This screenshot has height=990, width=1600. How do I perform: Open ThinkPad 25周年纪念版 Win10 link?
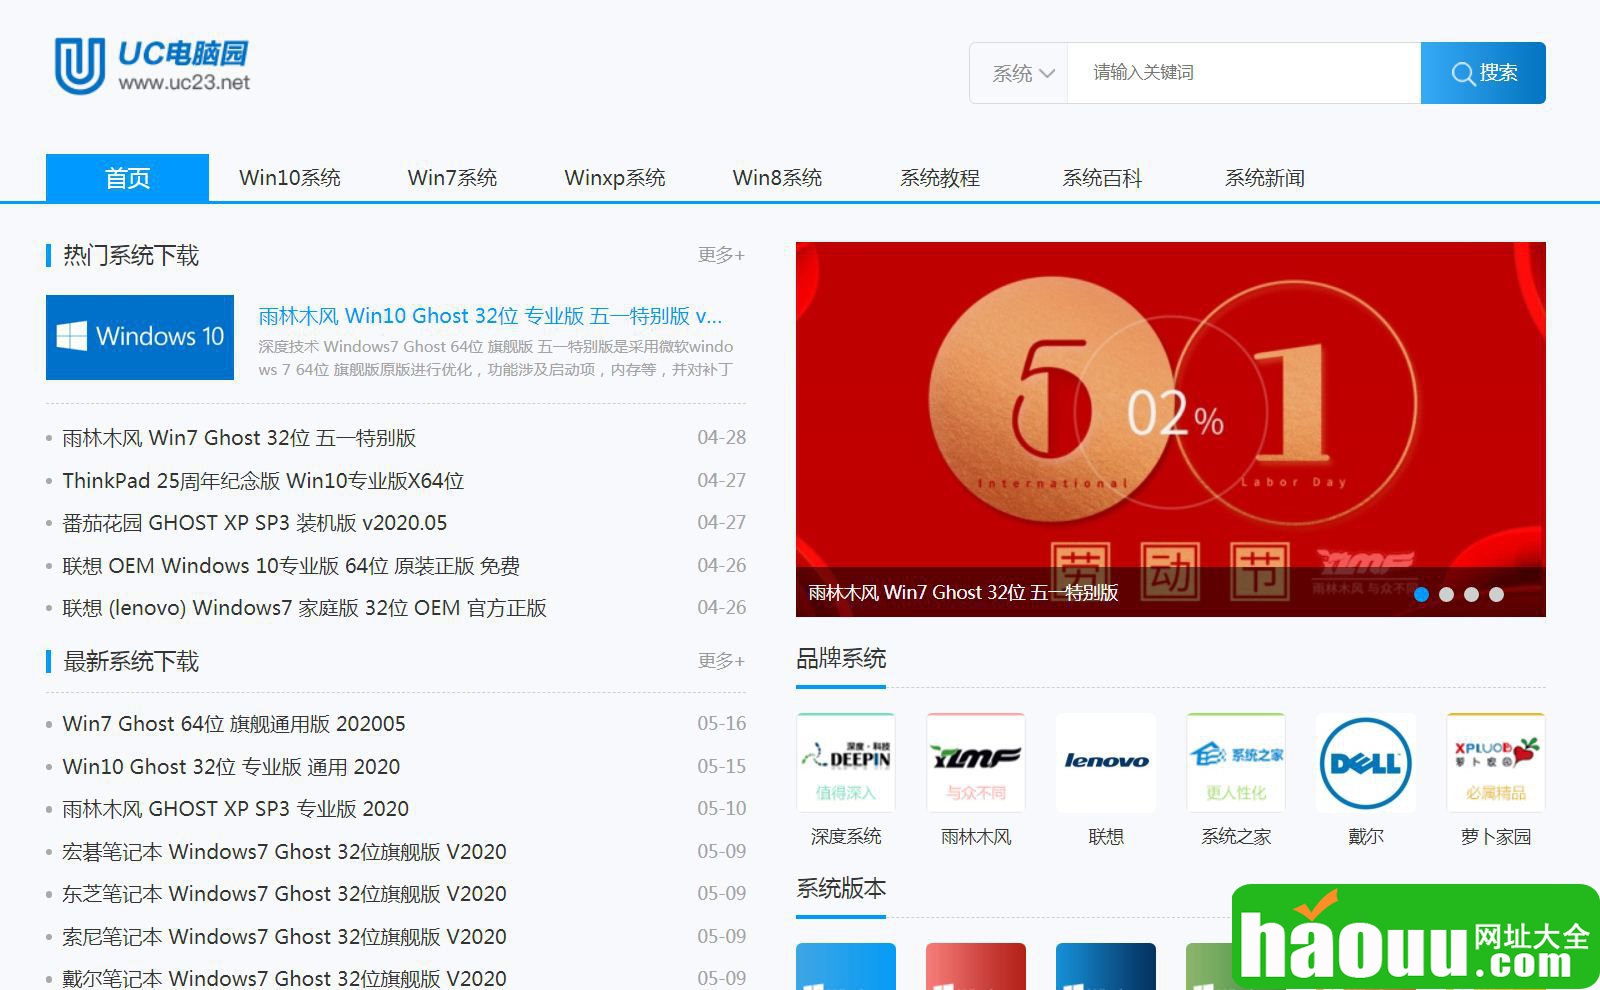pos(263,481)
